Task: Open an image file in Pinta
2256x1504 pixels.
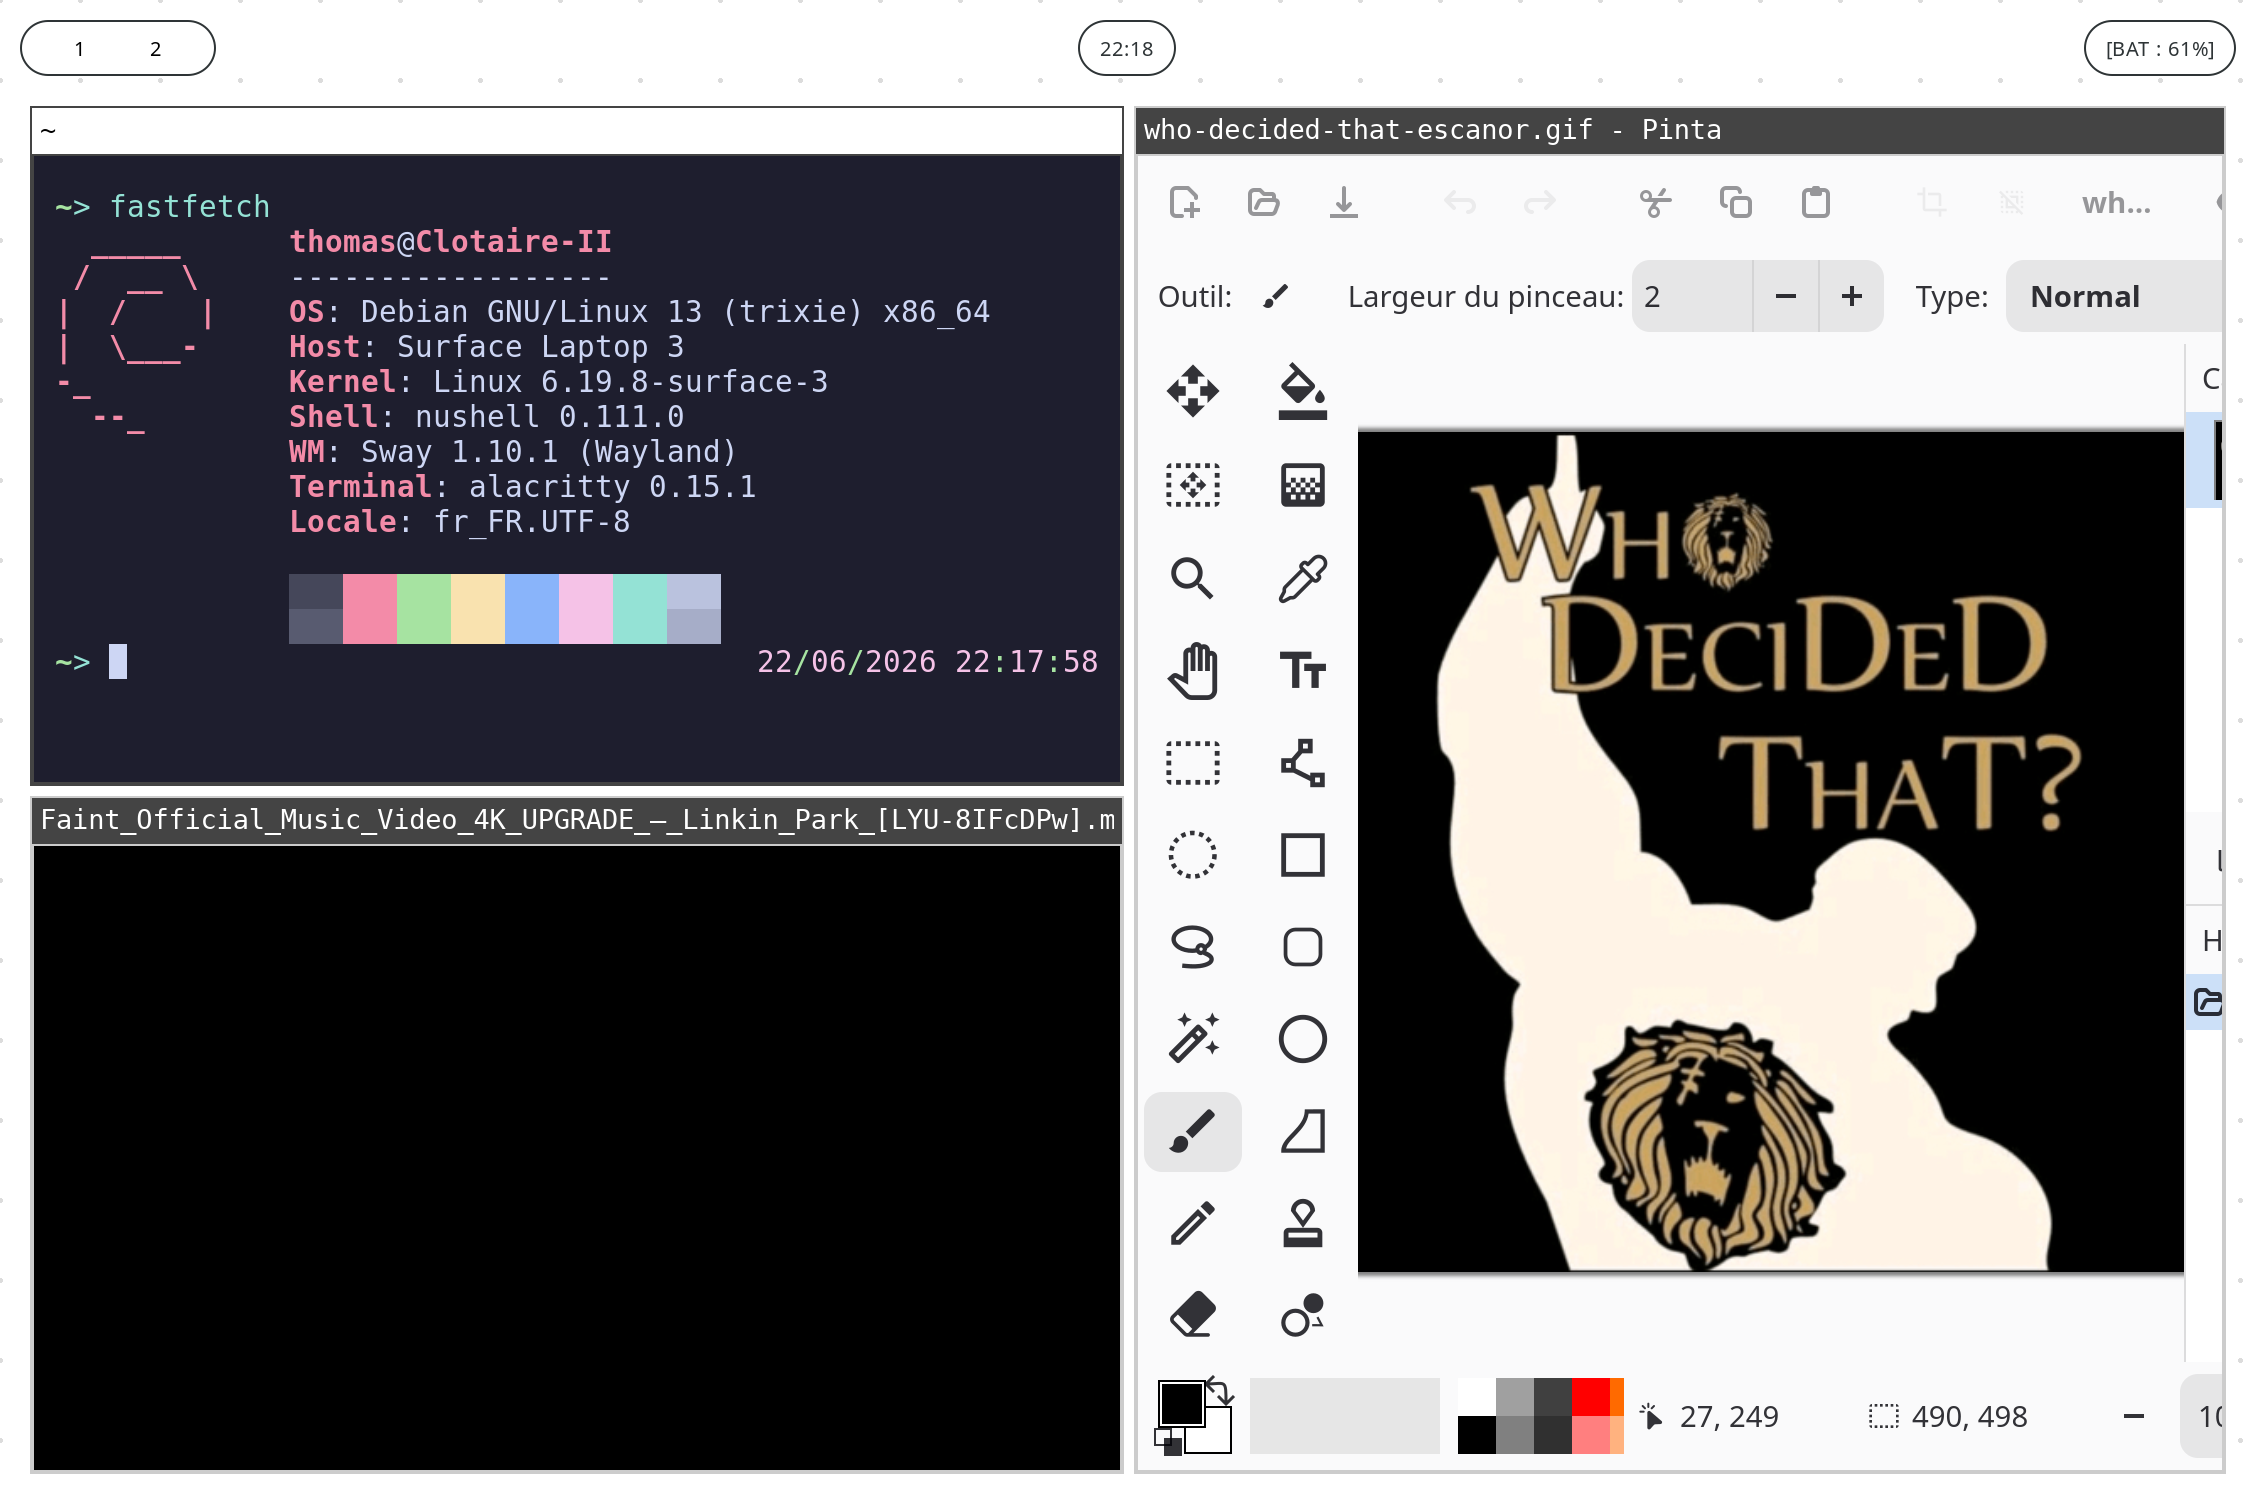Action: click(x=1264, y=203)
